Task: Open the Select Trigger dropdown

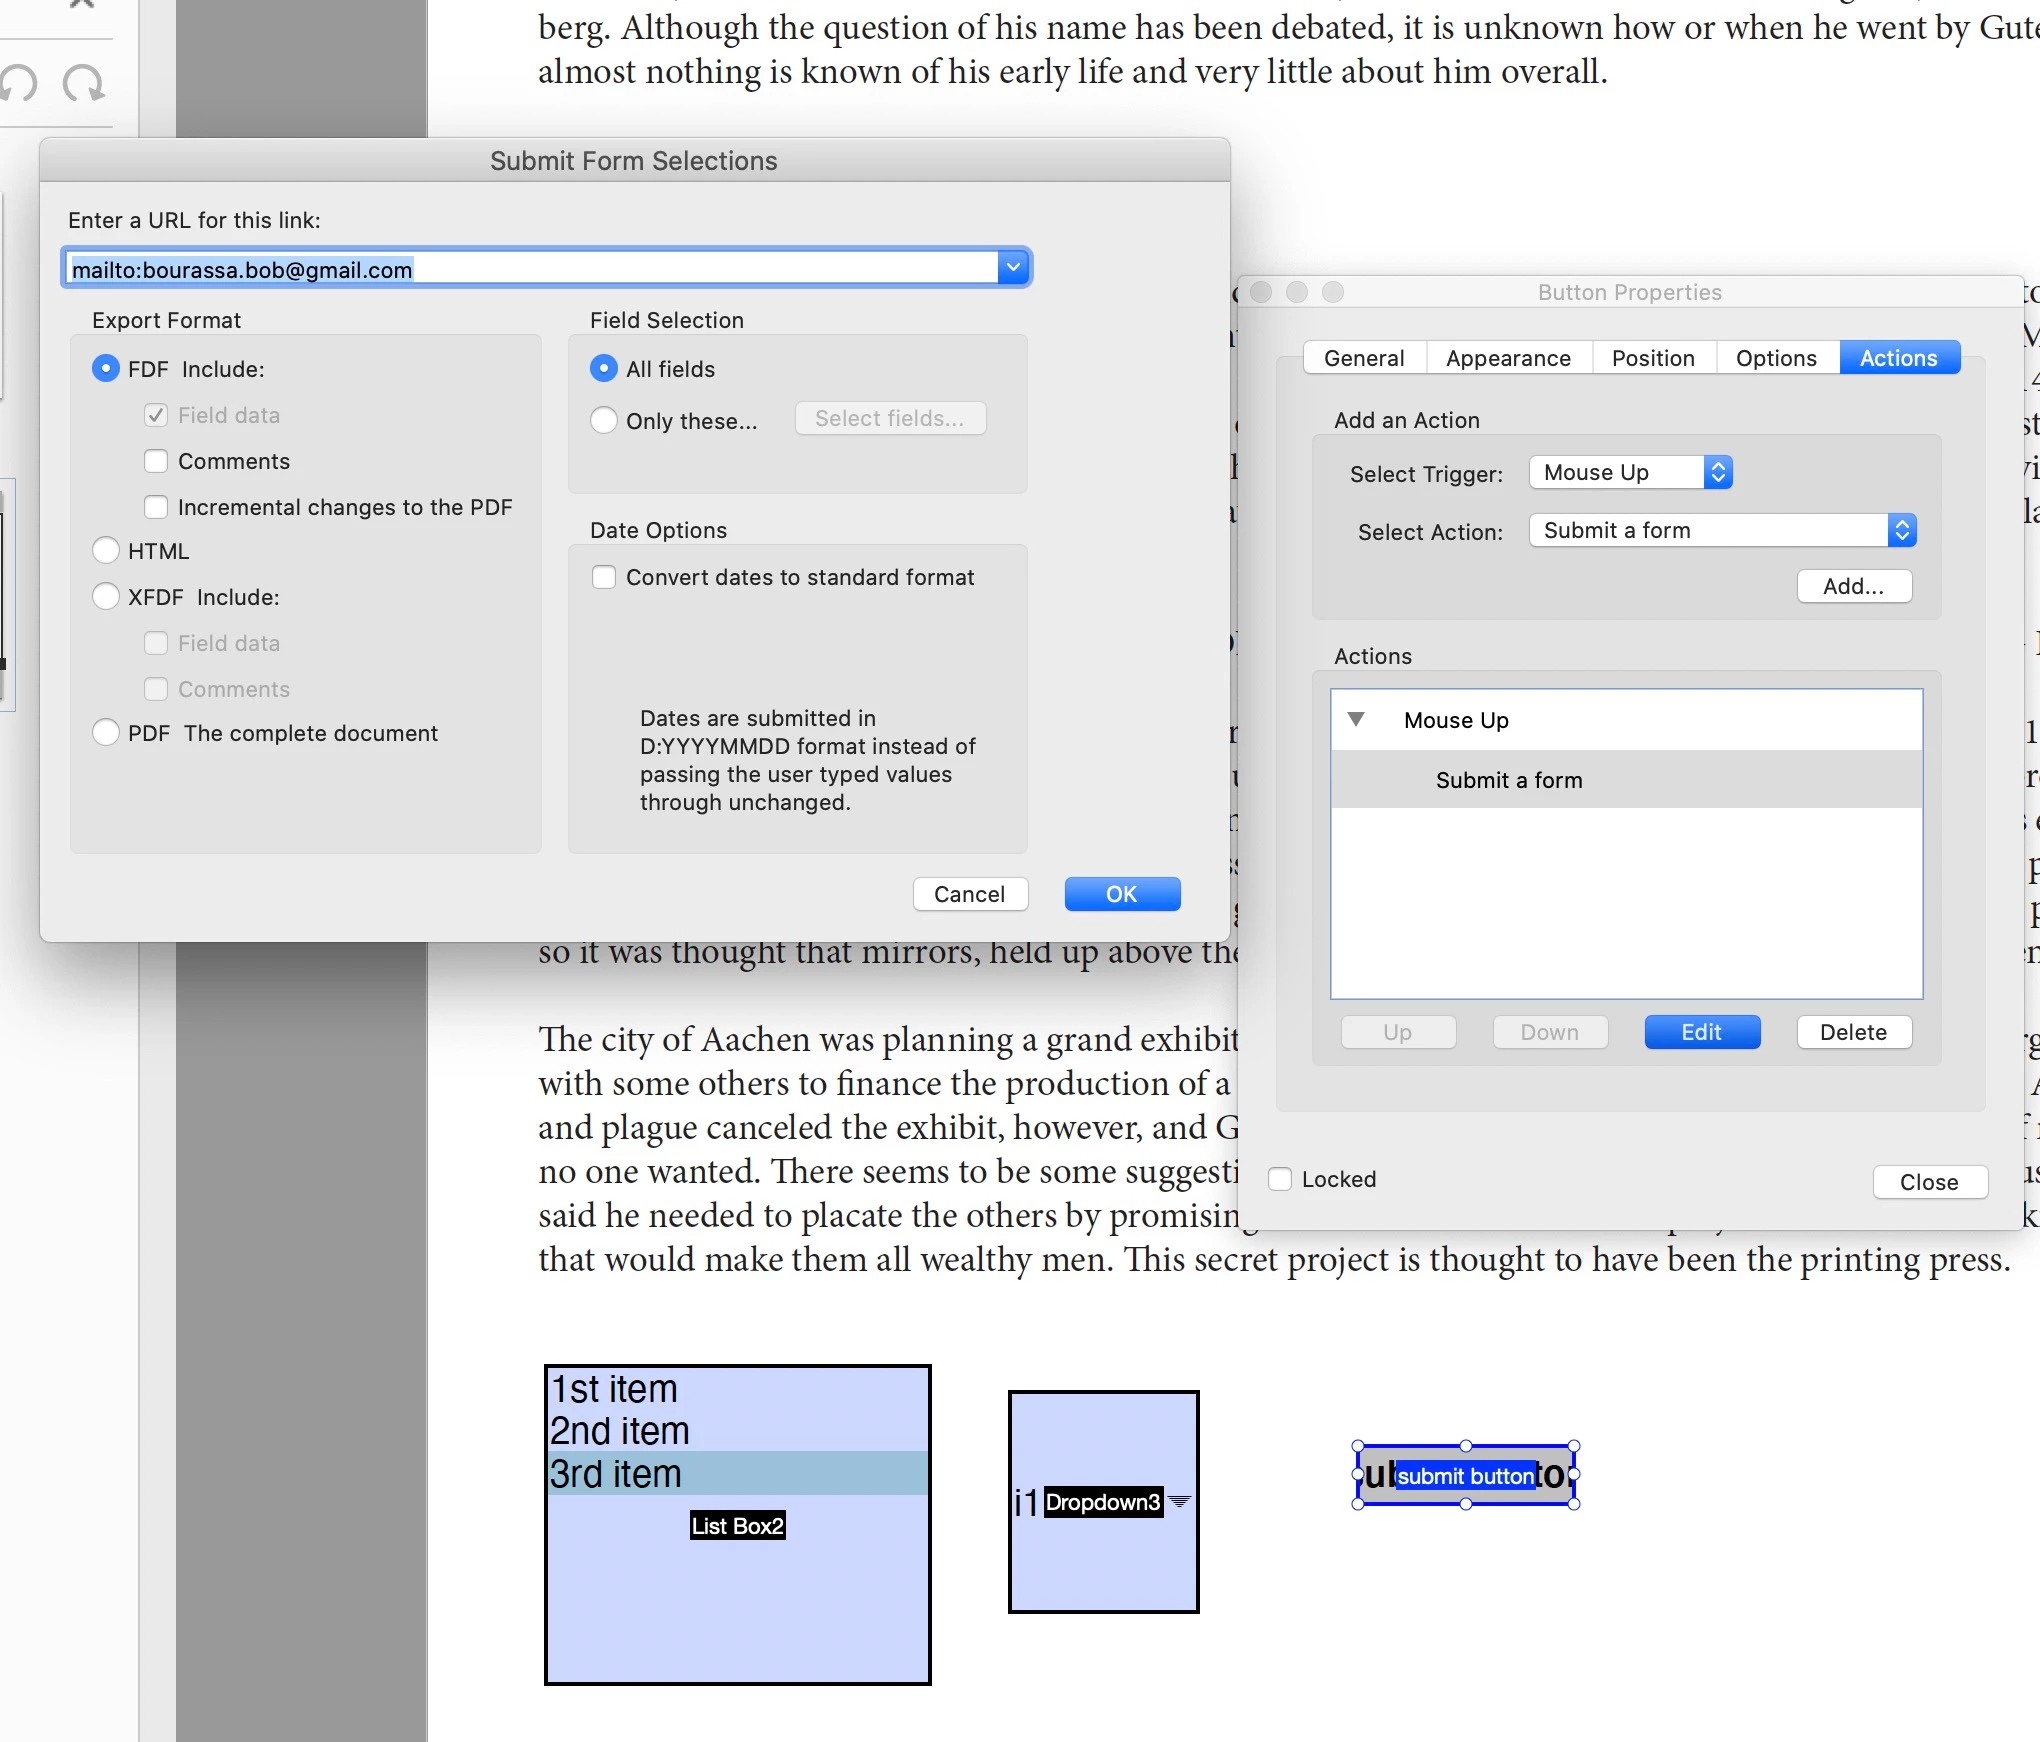Action: pyautogui.click(x=1630, y=472)
